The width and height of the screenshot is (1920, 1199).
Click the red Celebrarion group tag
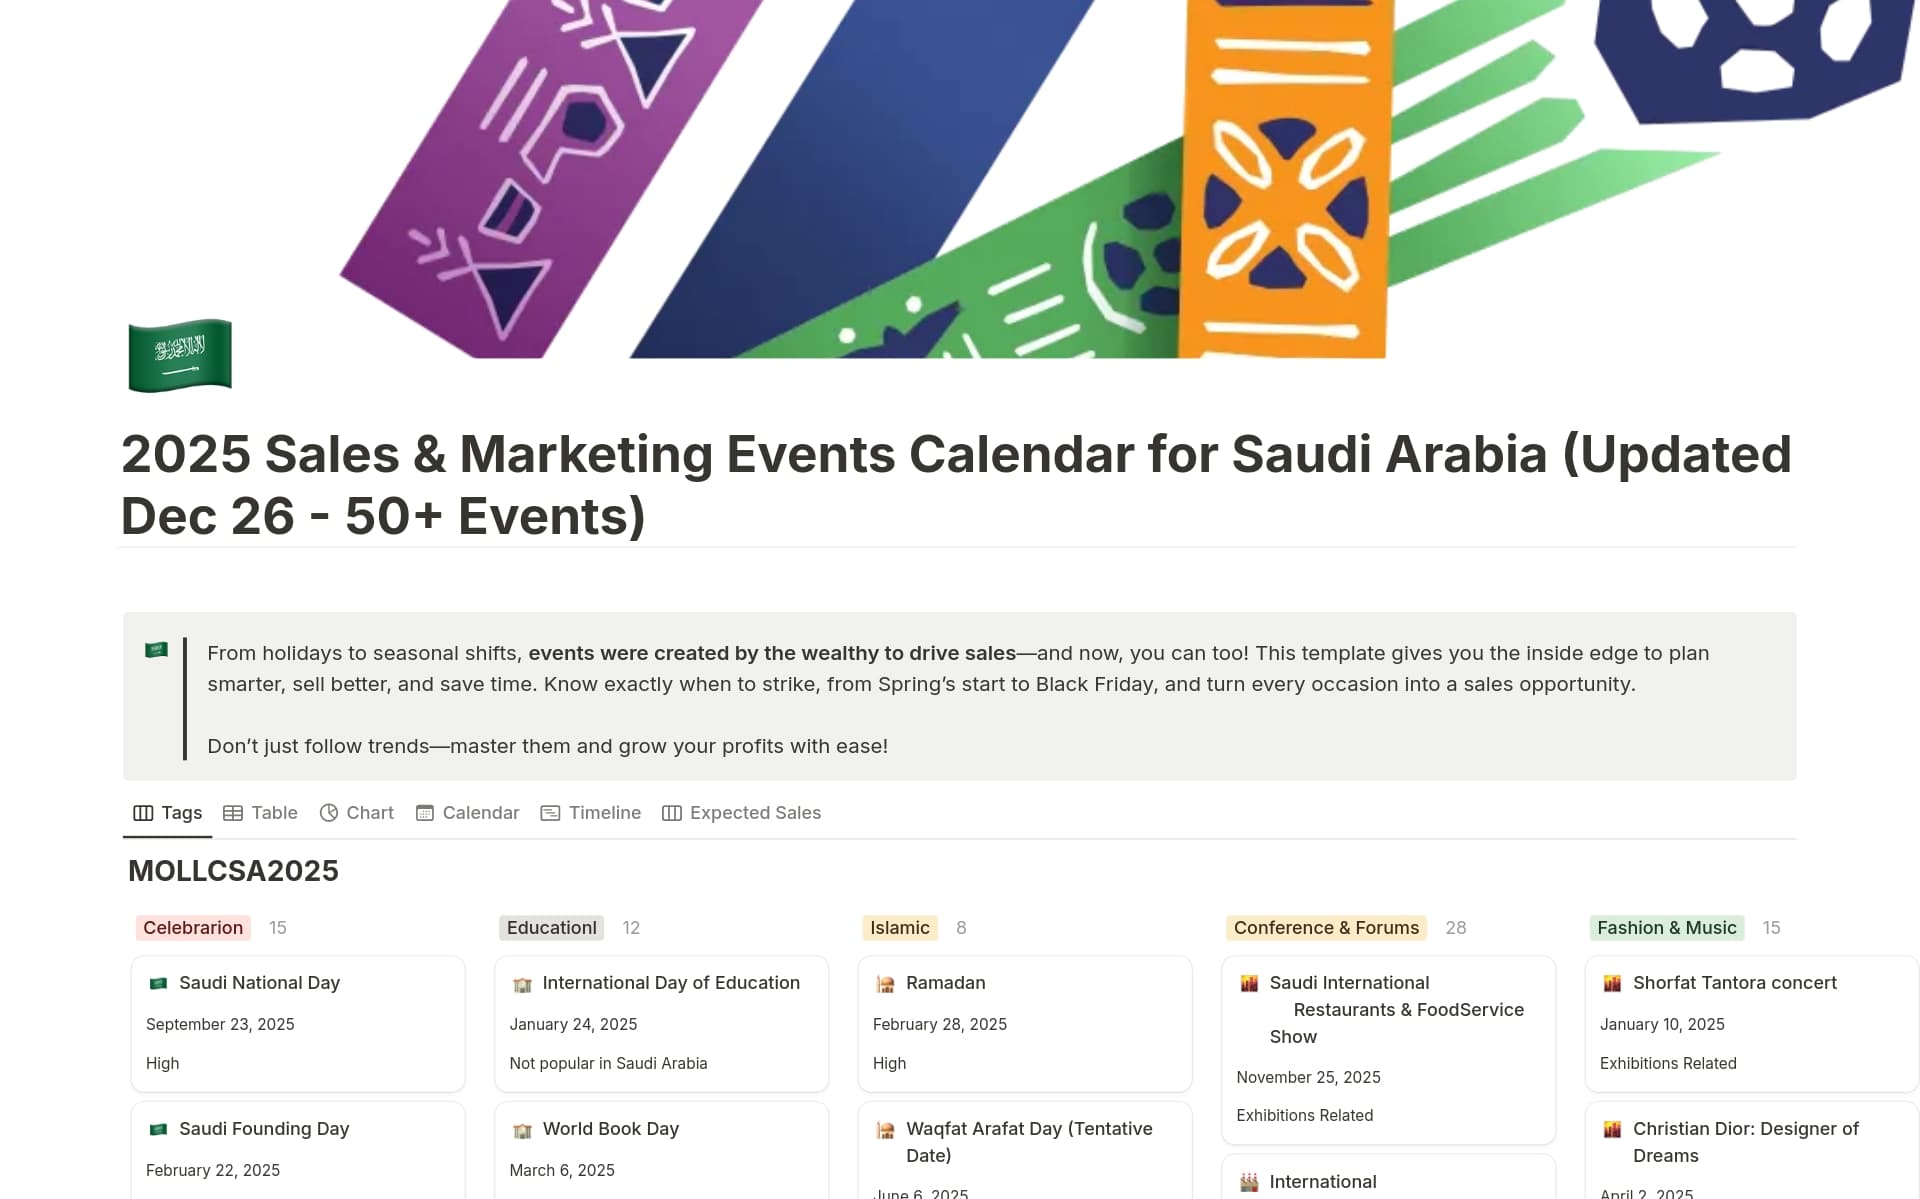coord(193,928)
